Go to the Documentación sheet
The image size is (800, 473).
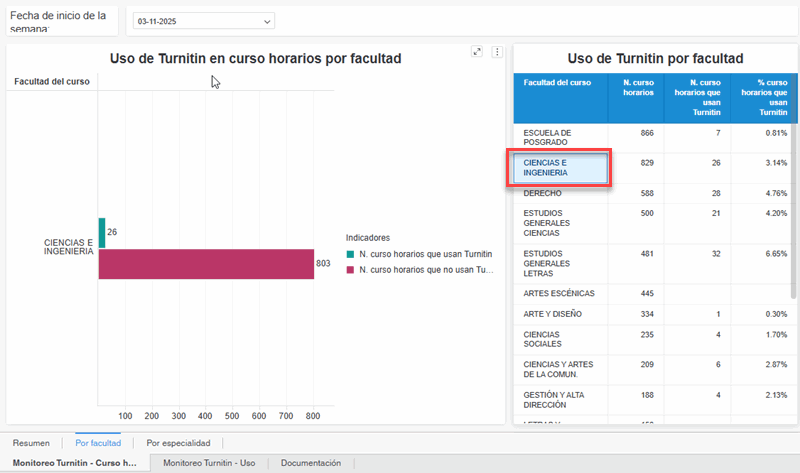[311, 463]
